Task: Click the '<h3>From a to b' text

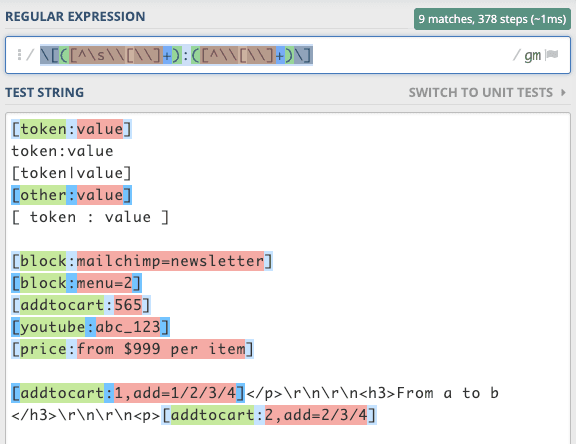Action: 429,393
